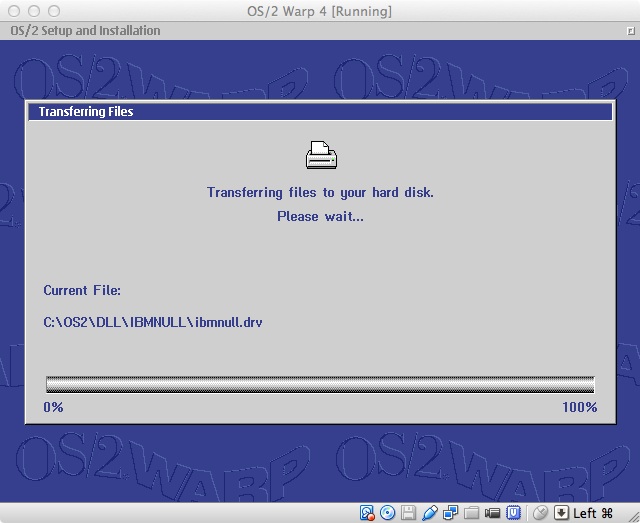Click the Transferring Files title bar
The image size is (640, 523).
point(320,112)
